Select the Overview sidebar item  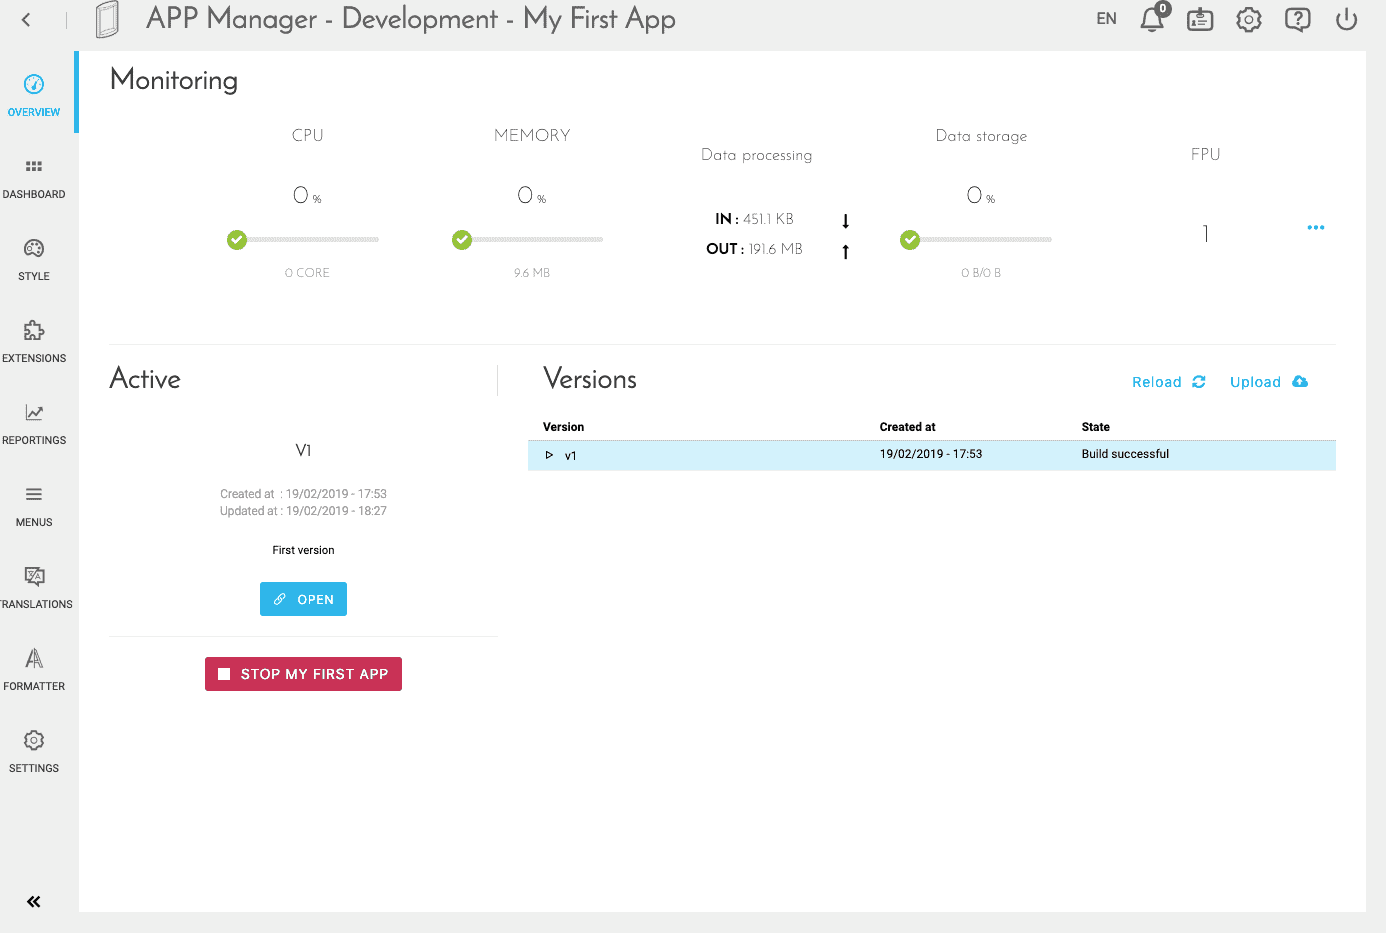point(34,95)
